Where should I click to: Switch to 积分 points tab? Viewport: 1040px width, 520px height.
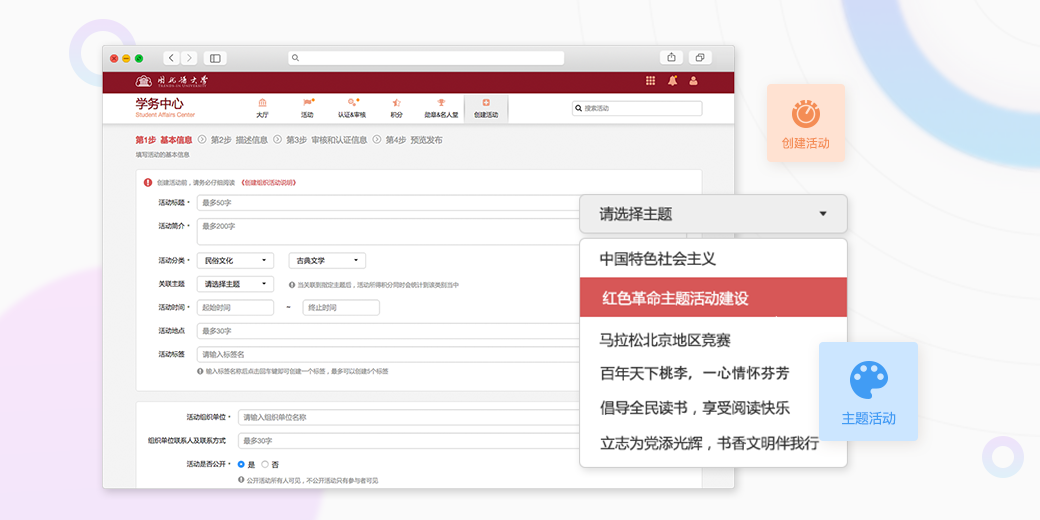click(x=396, y=108)
